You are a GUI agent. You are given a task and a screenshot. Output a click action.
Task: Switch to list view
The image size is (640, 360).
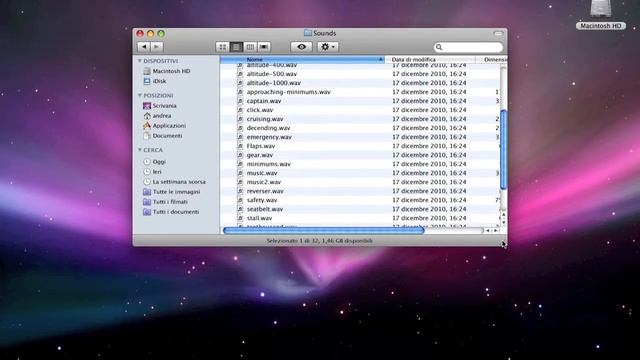[x=236, y=47]
